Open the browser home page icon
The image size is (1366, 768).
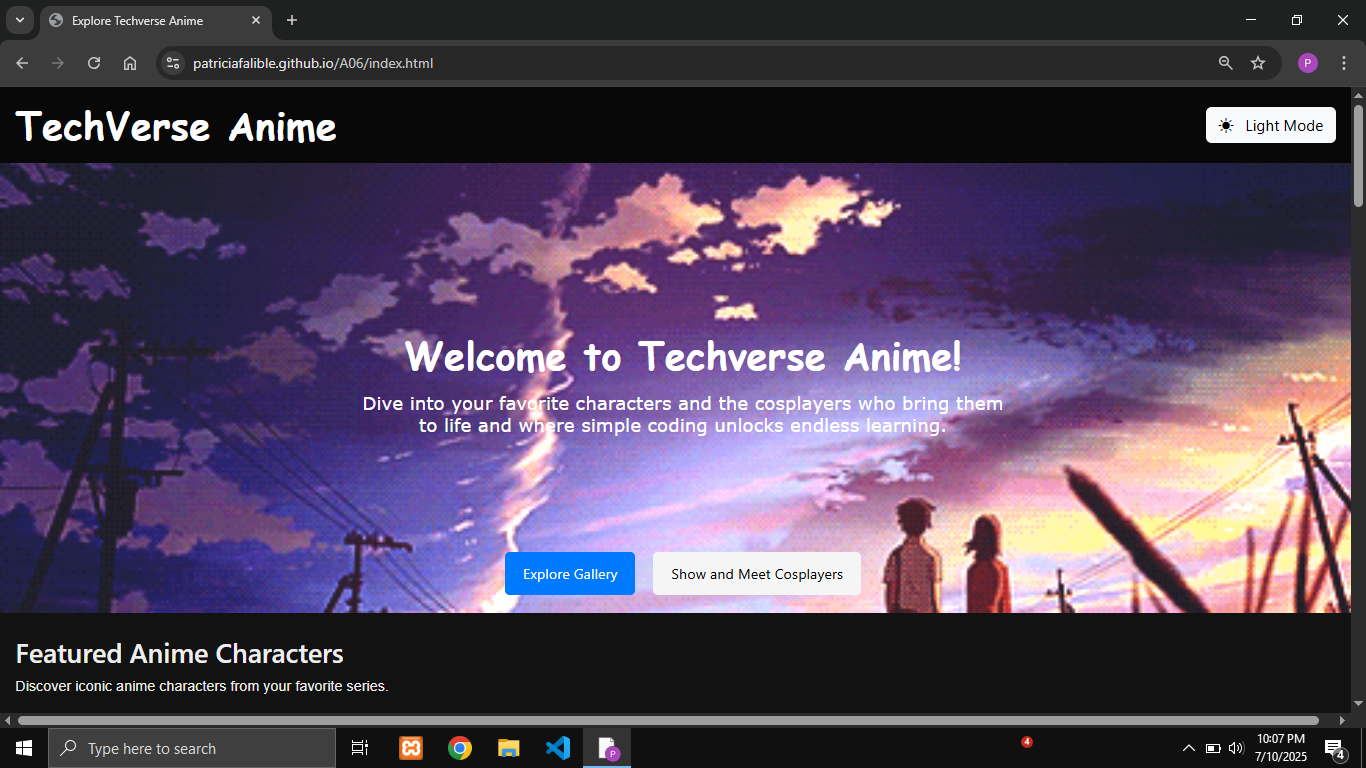click(x=130, y=63)
